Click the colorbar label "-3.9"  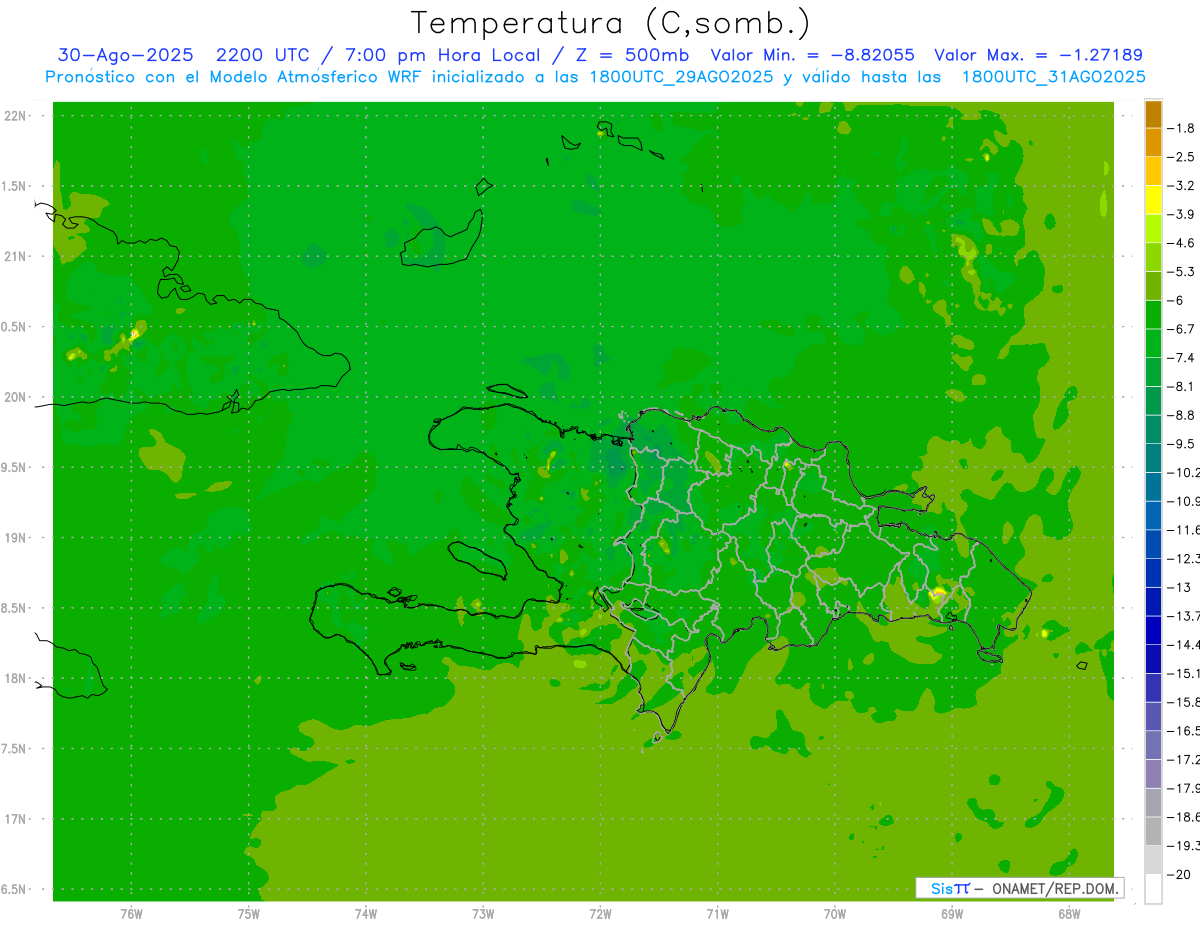click(x=1181, y=214)
